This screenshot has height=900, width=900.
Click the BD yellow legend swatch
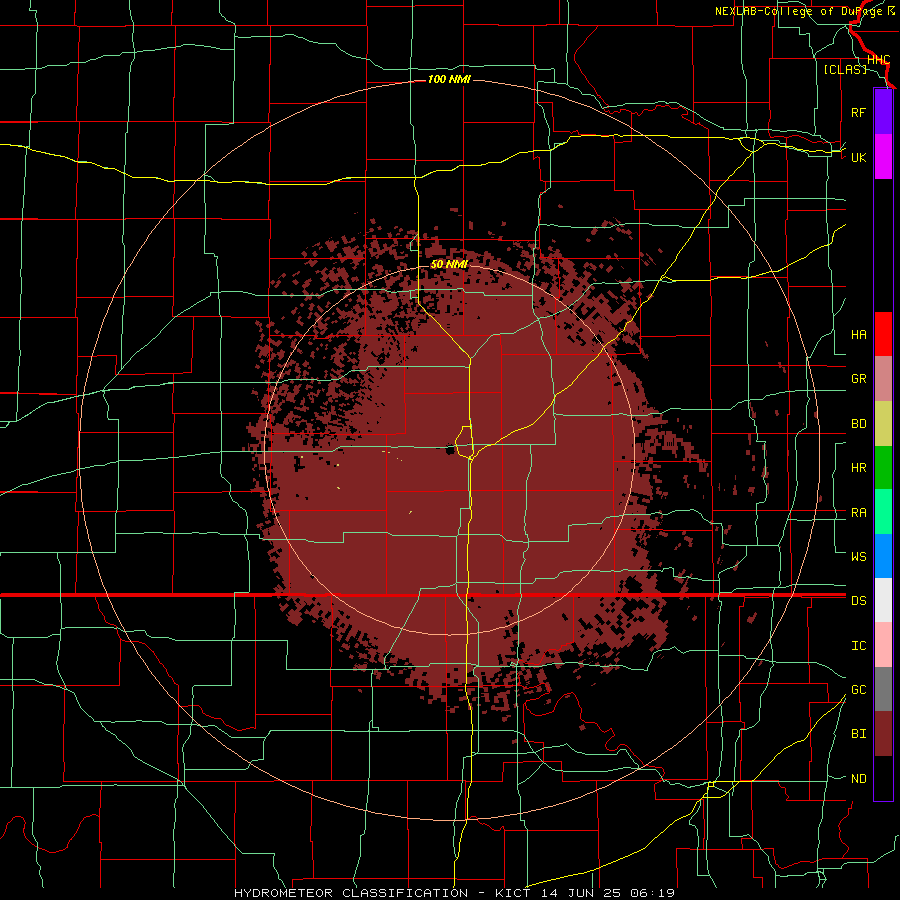(883, 424)
